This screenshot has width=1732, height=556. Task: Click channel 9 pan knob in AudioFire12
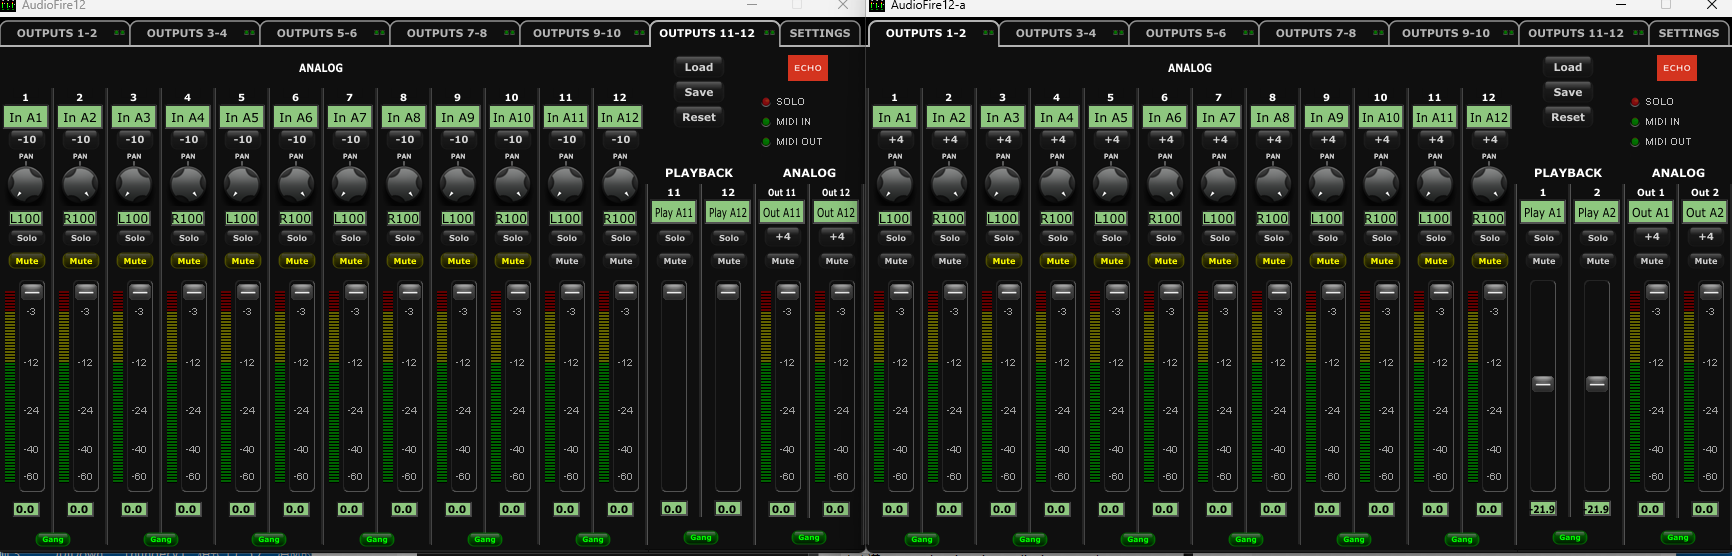coord(458,184)
